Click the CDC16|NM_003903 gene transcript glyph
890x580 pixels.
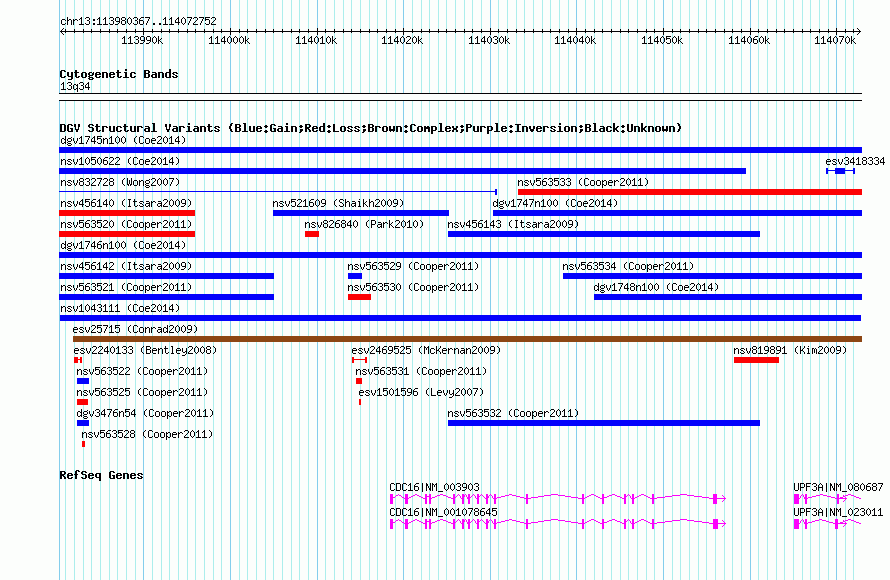pos(558,498)
